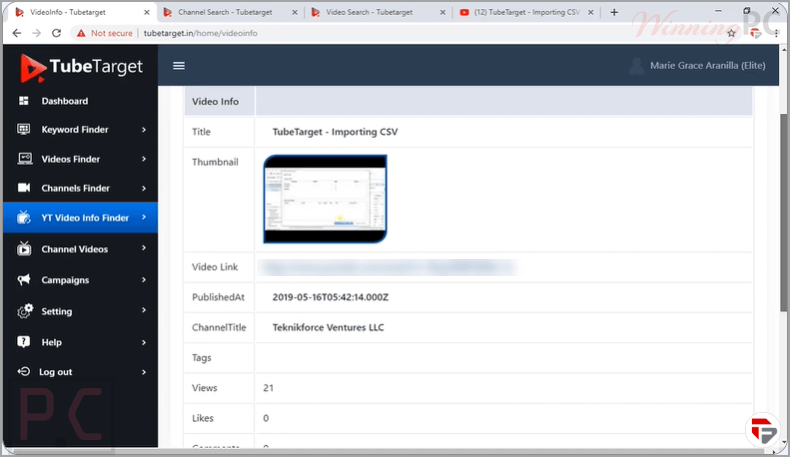The width and height of the screenshot is (790, 457).
Task: Click the Tags row label
Action: pos(202,358)
